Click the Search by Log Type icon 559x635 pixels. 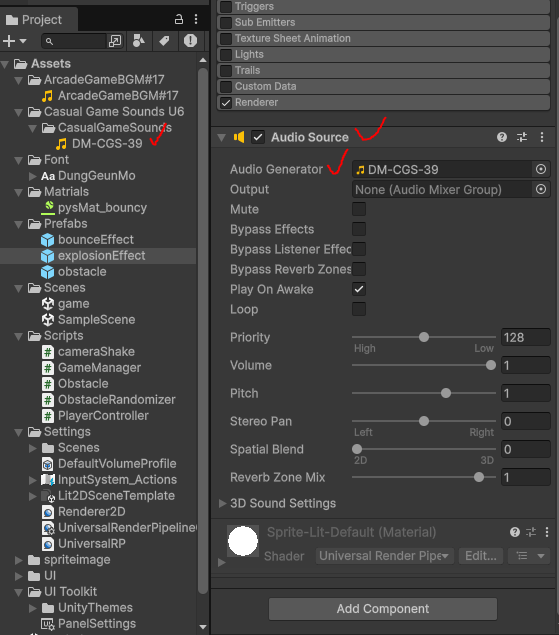pyautogui.click(x=190, y=41)
